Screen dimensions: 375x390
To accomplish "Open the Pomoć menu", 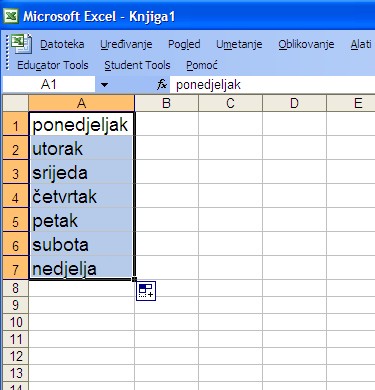I will (x=202, y=65).
